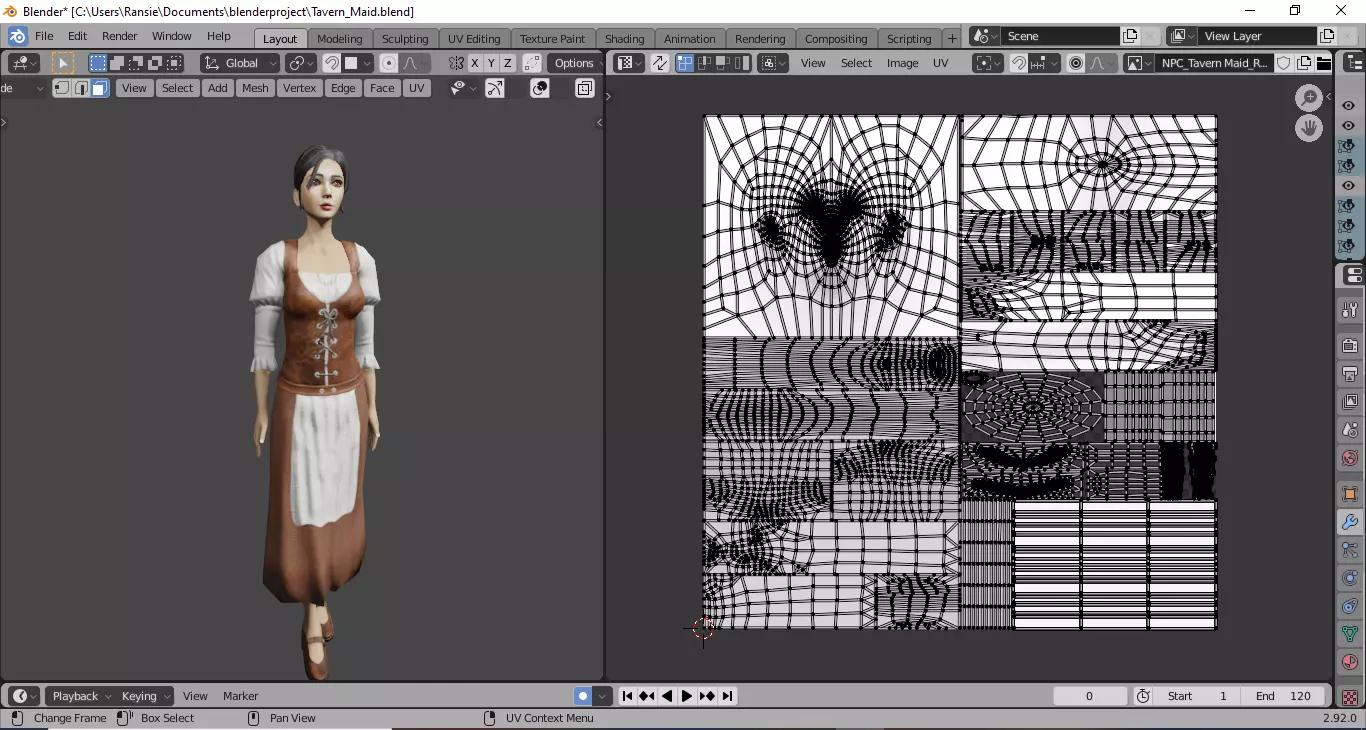The height and width of the screenshot is (730, 1366).
Task: Select UV vertex selection mode
Action: tap(685, 63)
